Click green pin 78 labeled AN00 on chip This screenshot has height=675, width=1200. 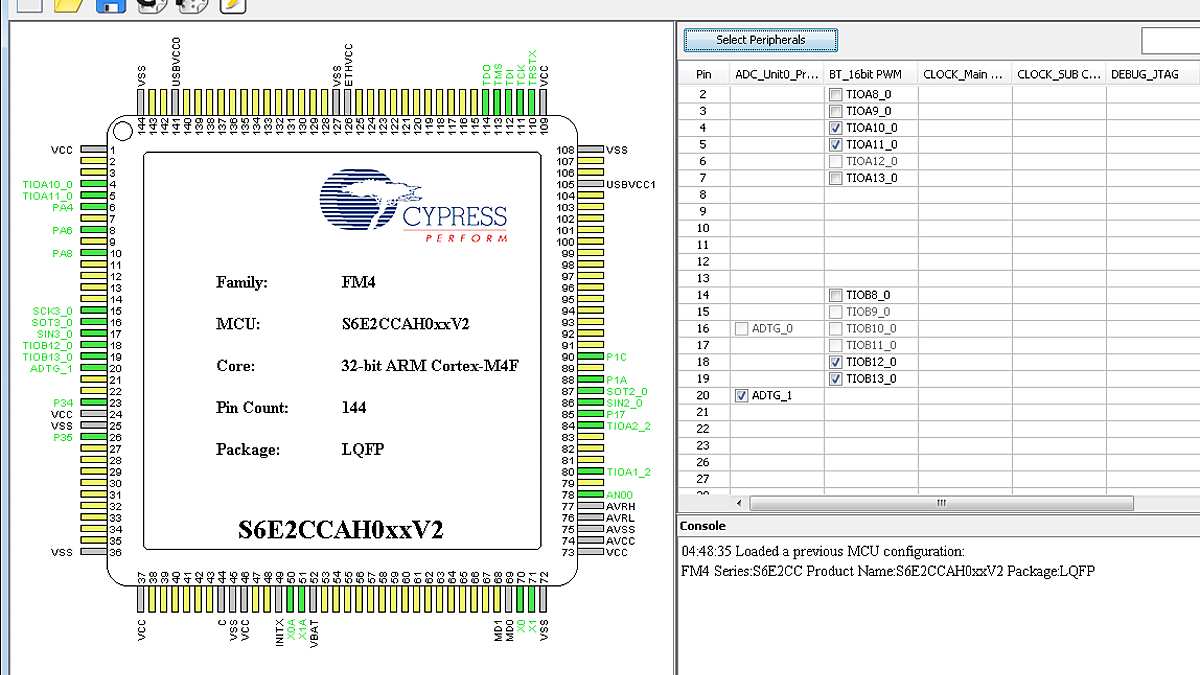(x=590, y=495)
